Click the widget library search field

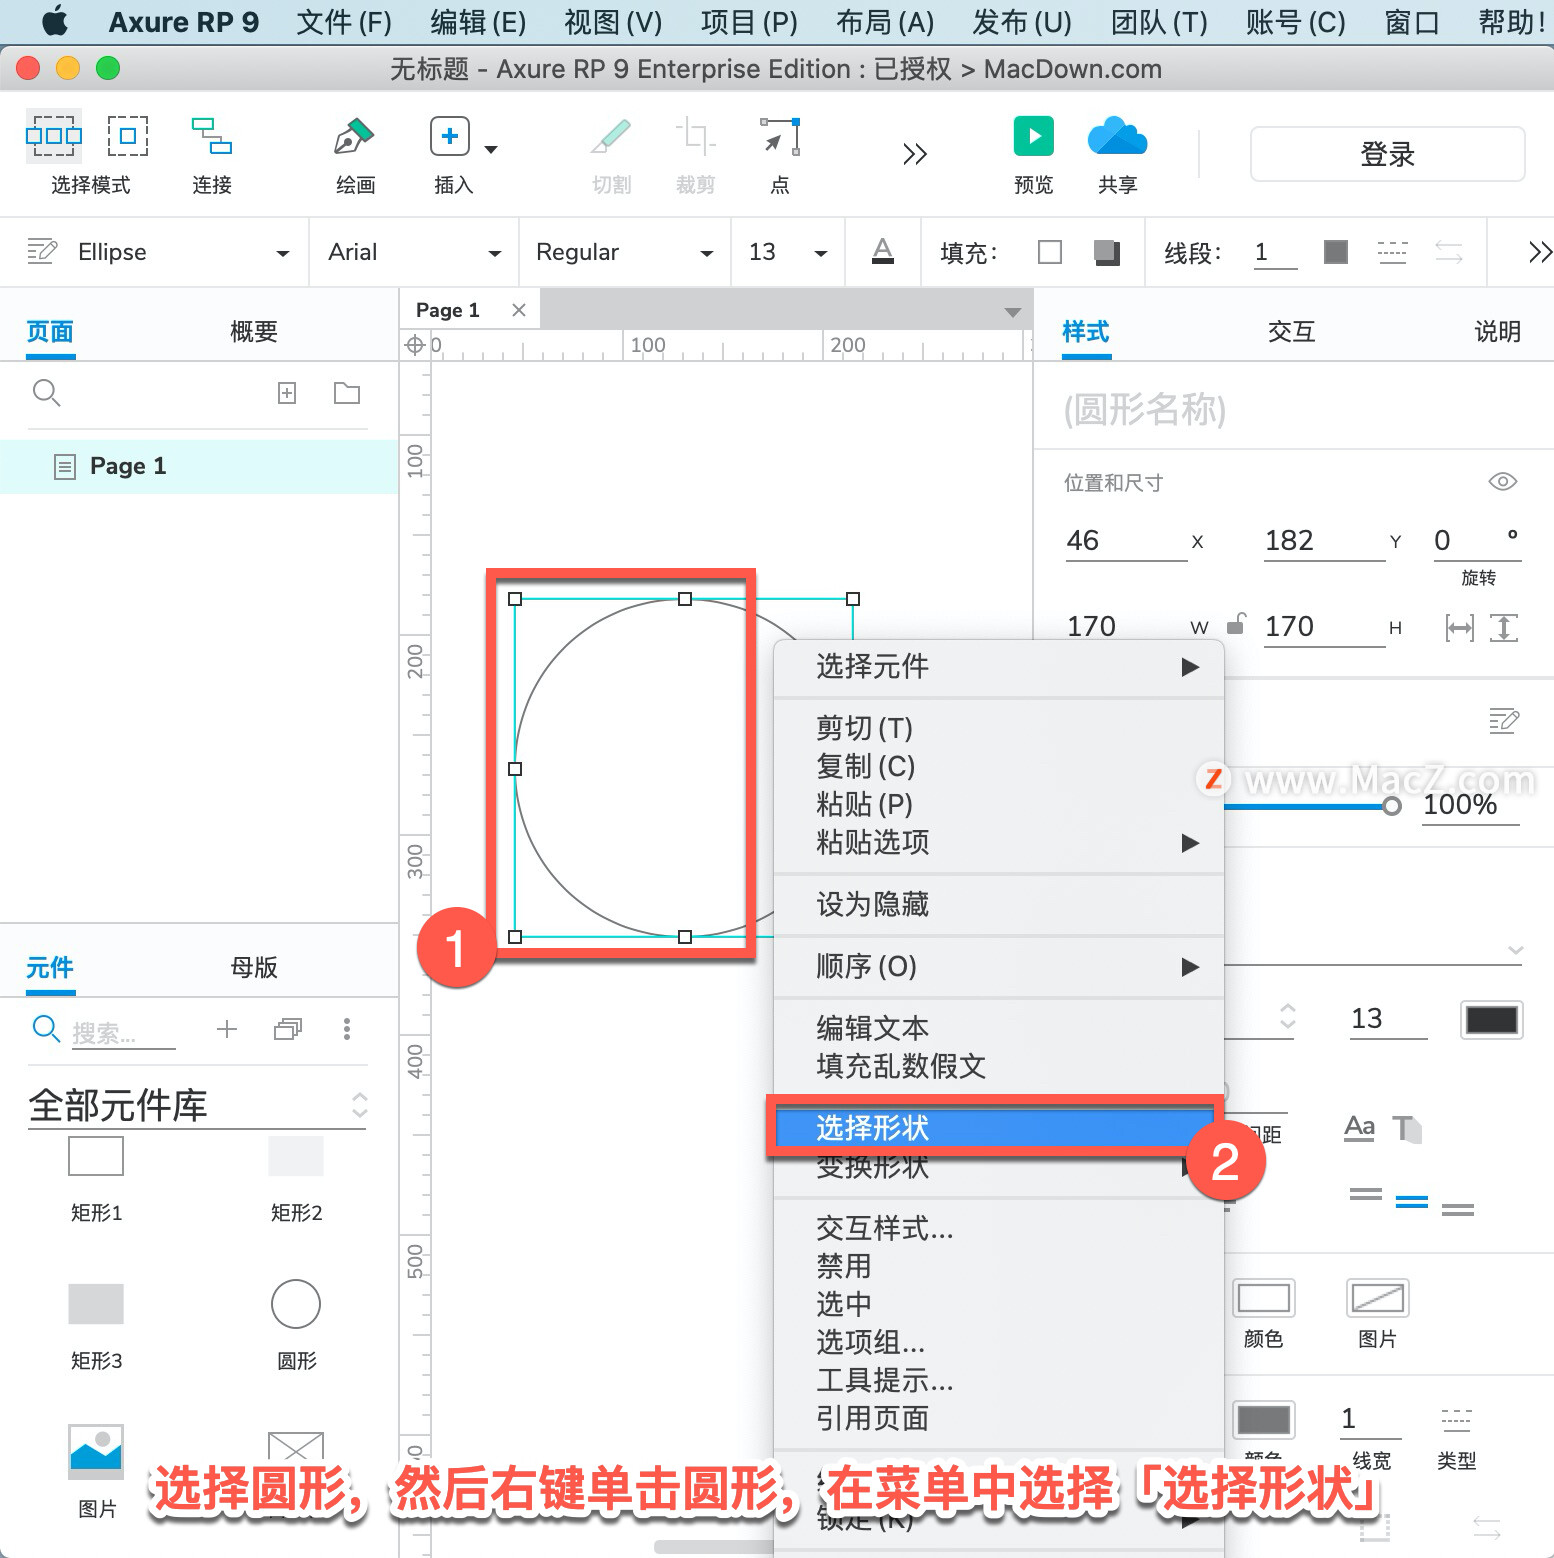point(123,1032)
